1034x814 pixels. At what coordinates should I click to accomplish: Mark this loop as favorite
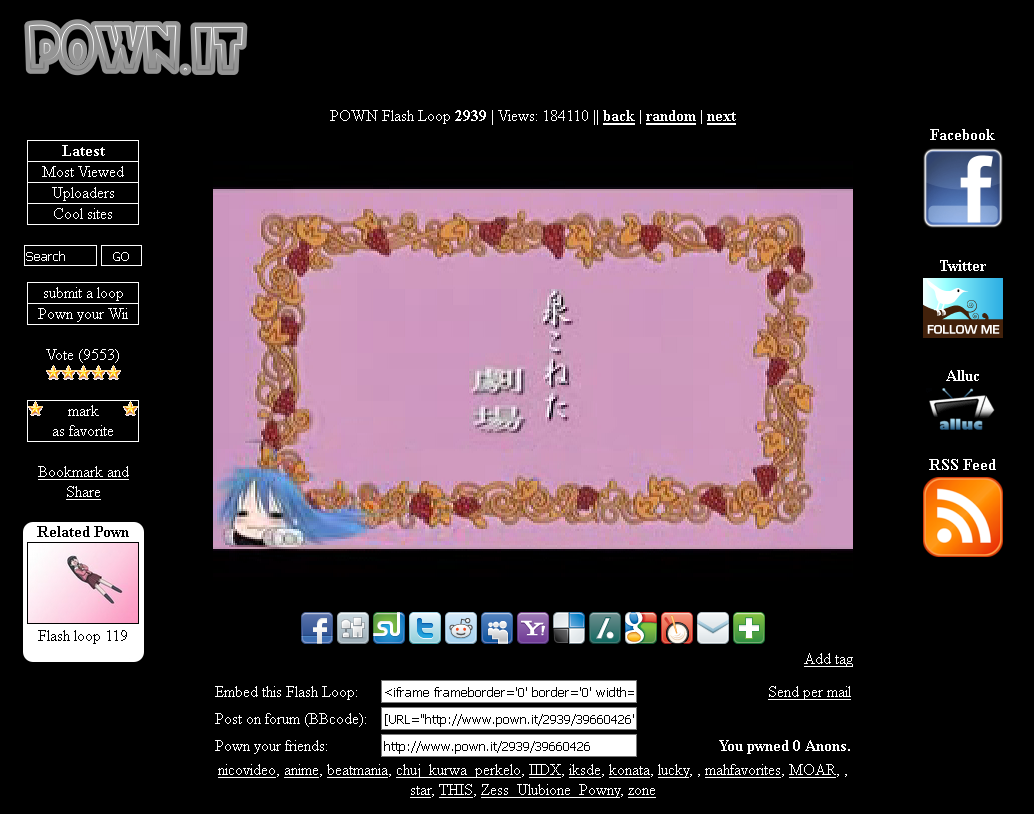point(83,421)
